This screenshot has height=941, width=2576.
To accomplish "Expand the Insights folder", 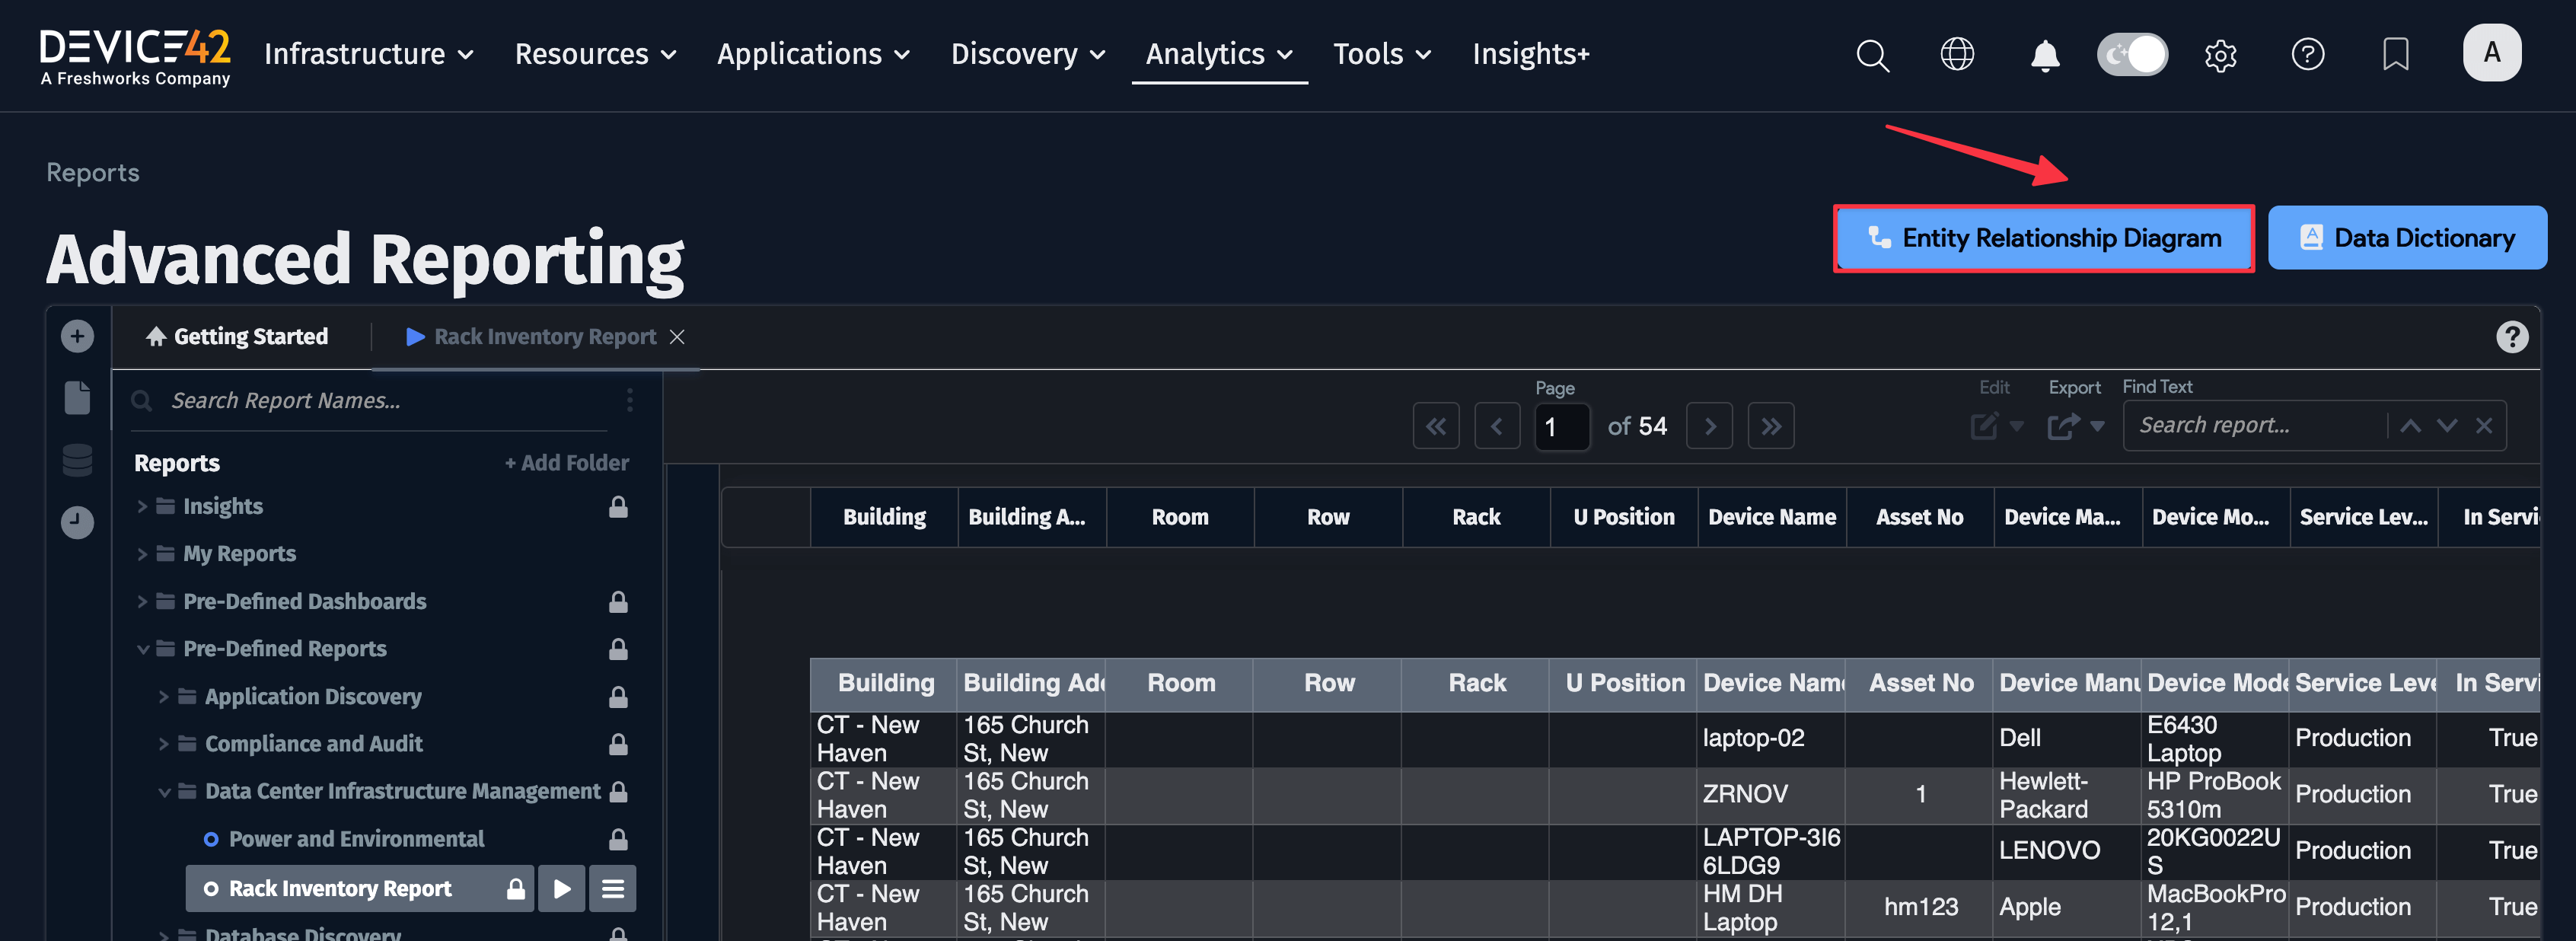I will coord(142,507).
